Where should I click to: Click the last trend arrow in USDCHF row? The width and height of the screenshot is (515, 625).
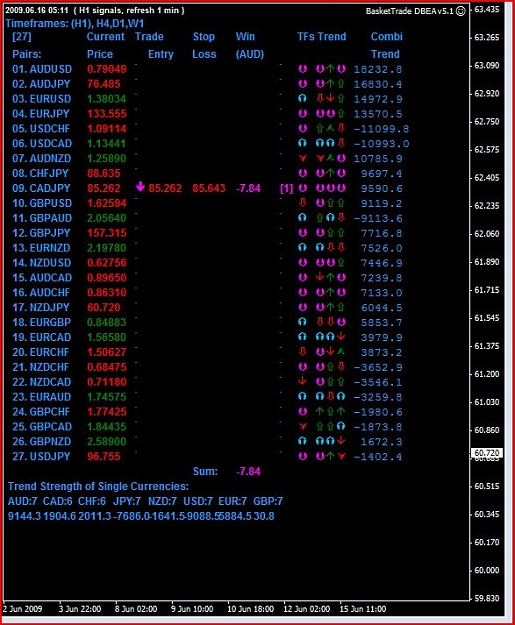coord(341,128)
